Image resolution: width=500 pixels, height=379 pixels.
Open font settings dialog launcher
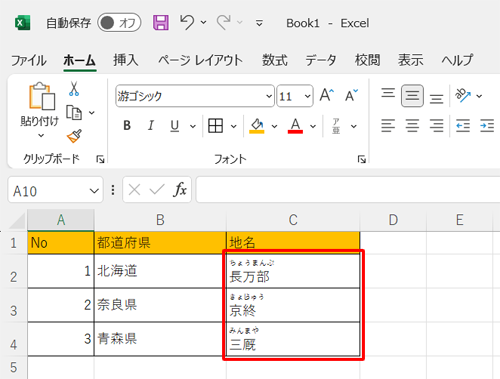362,160
